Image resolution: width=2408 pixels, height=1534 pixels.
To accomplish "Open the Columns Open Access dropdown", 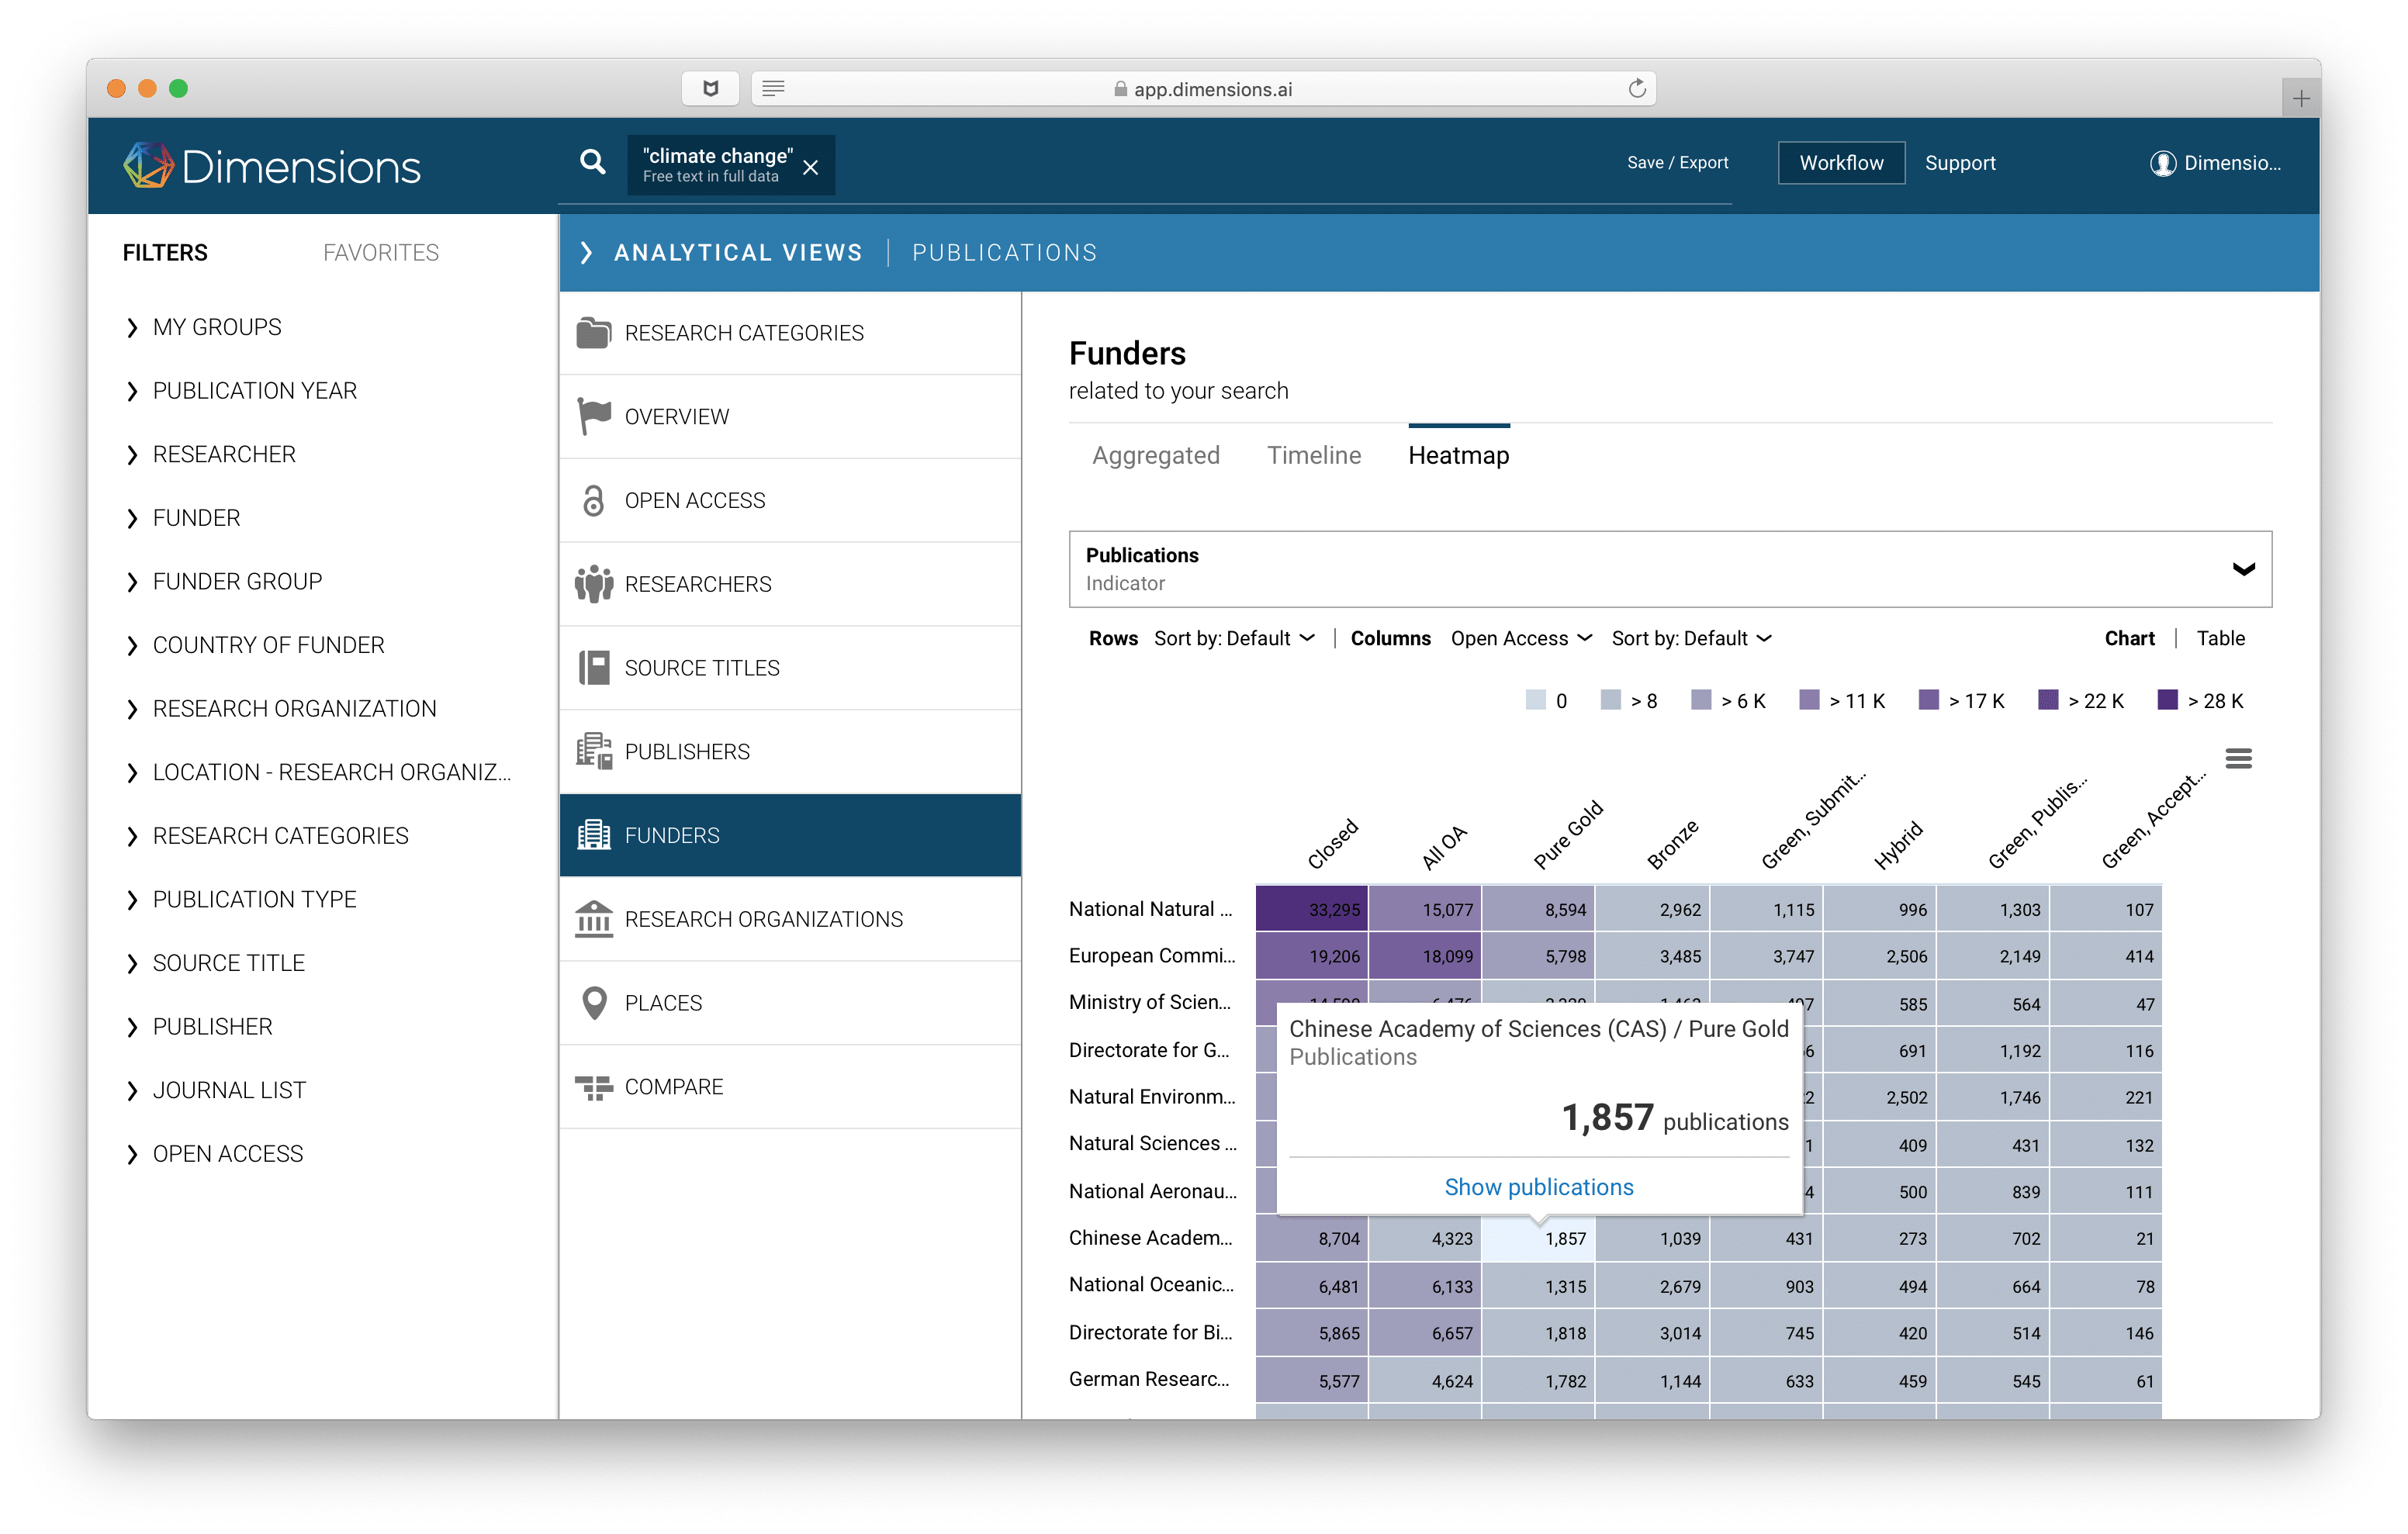I will point(1520,638).
